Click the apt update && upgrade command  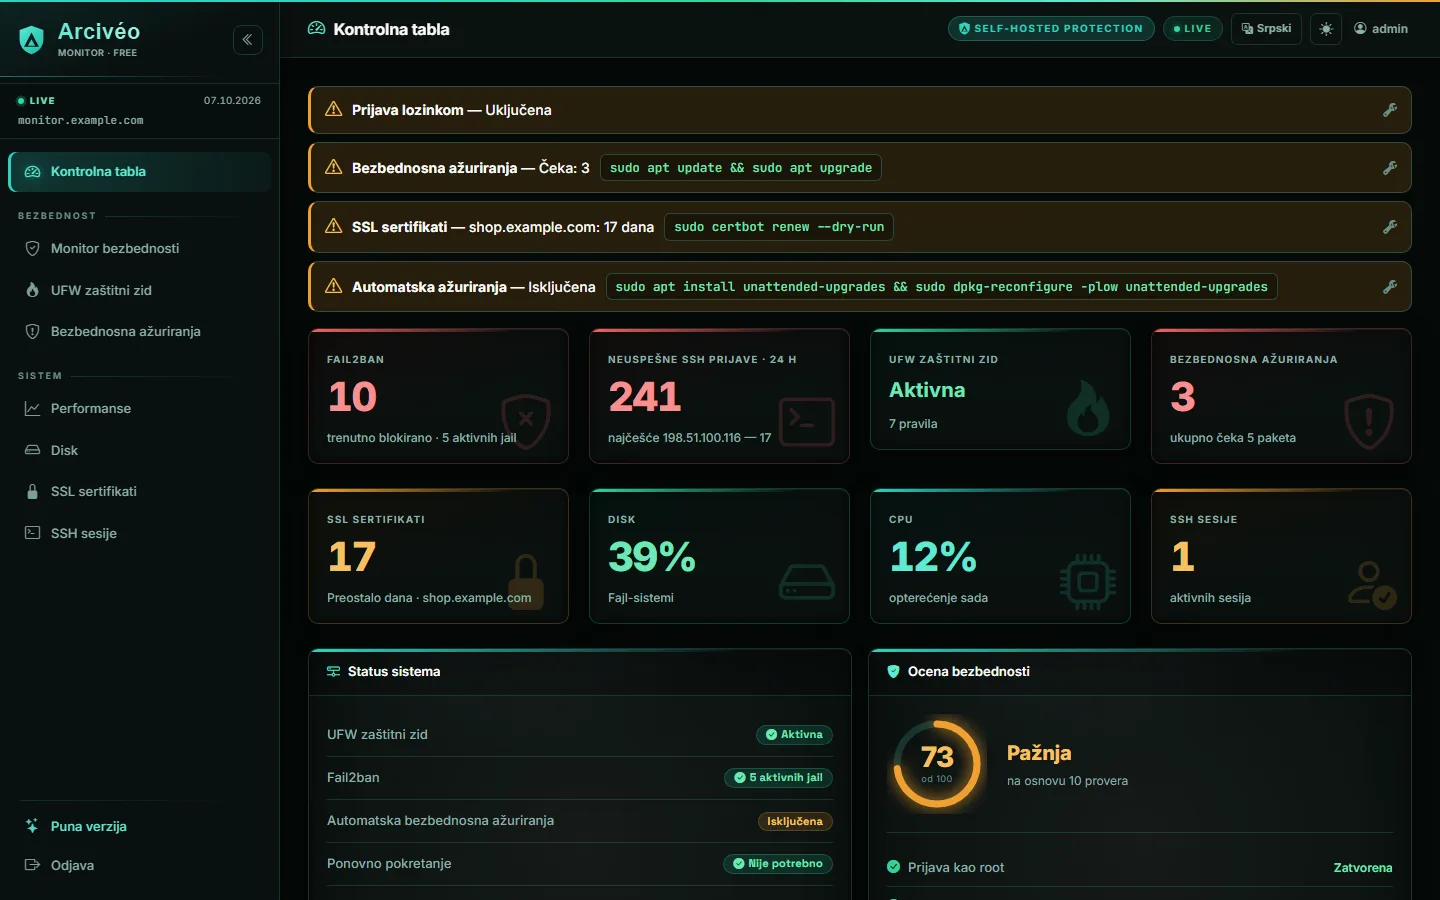[741, 168]
